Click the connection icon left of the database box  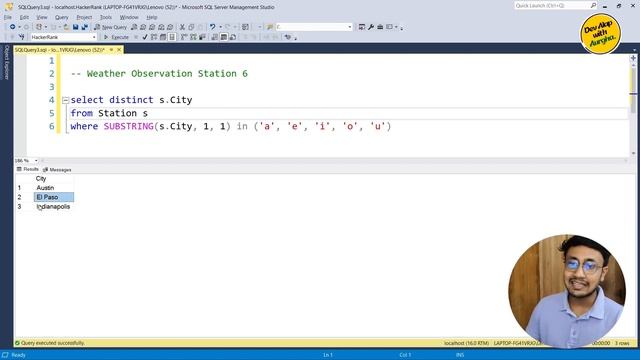22,37
